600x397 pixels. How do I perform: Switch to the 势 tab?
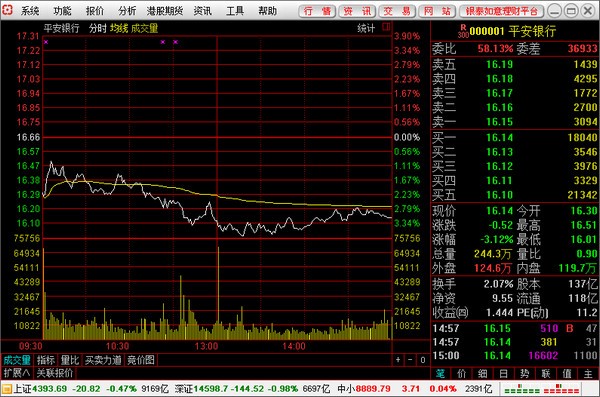tap(525, 373)
